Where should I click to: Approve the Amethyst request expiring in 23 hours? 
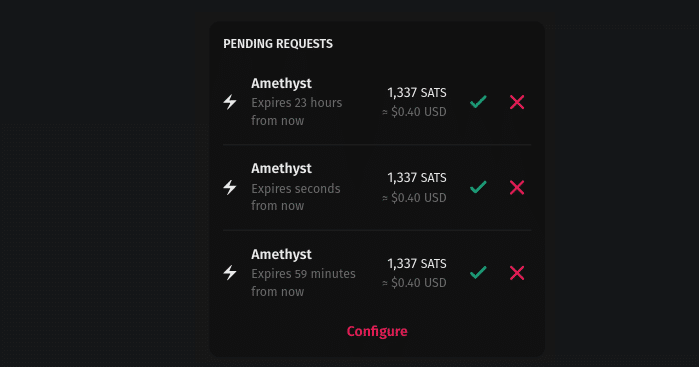pyautogui.click(x=478, y=102)
